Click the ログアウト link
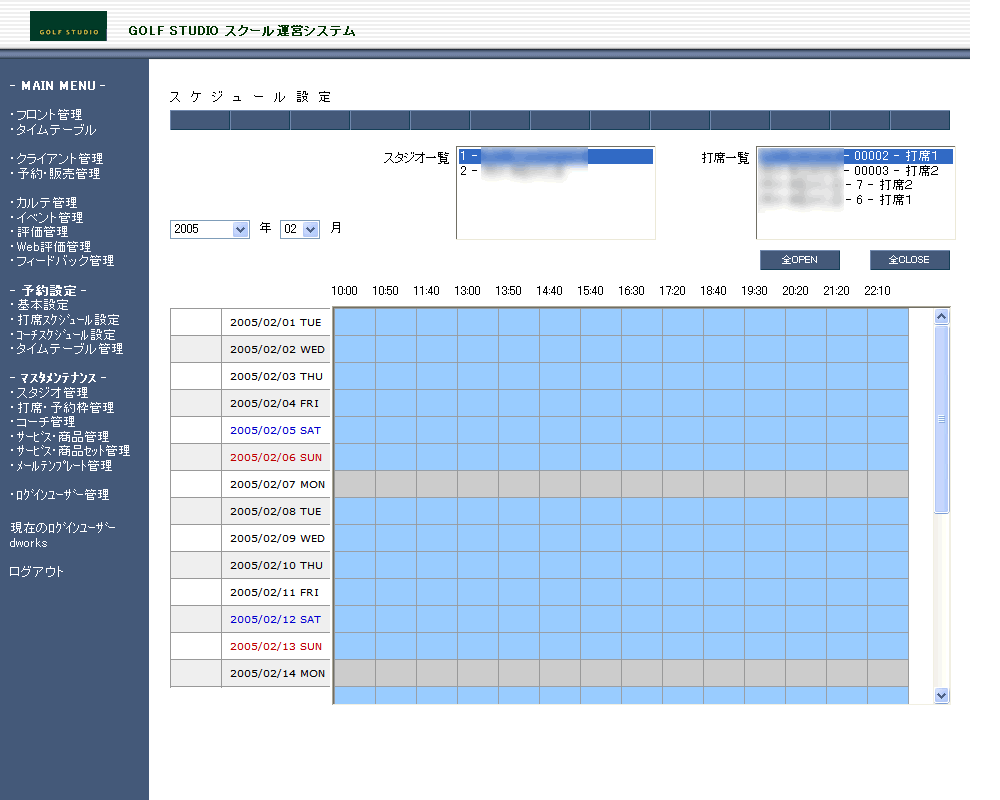 coord(36,572)
